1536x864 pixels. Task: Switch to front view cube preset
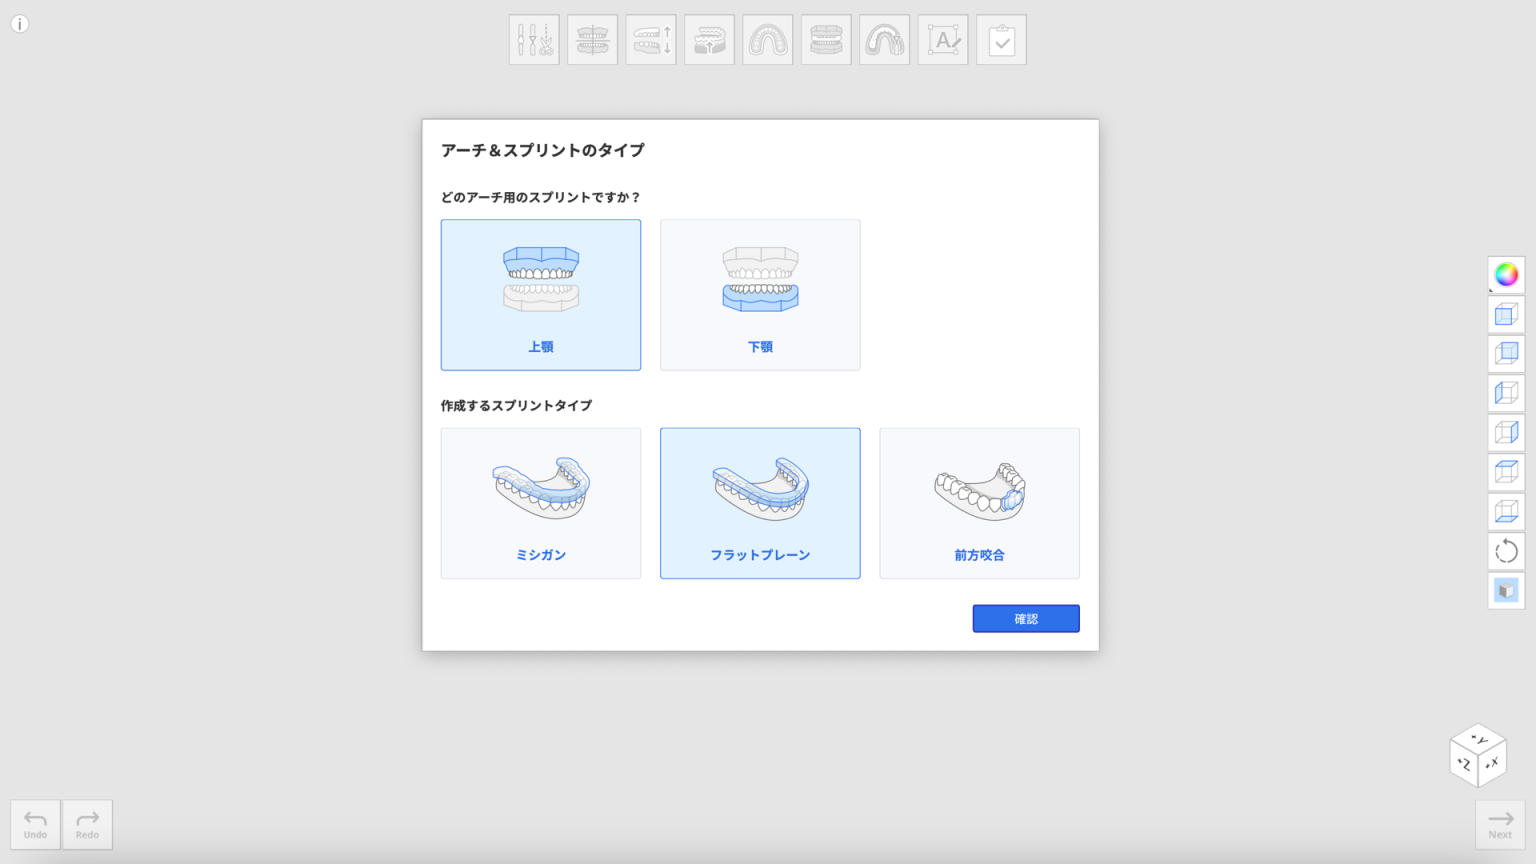pyautogui.click(x=1505, y=314)
